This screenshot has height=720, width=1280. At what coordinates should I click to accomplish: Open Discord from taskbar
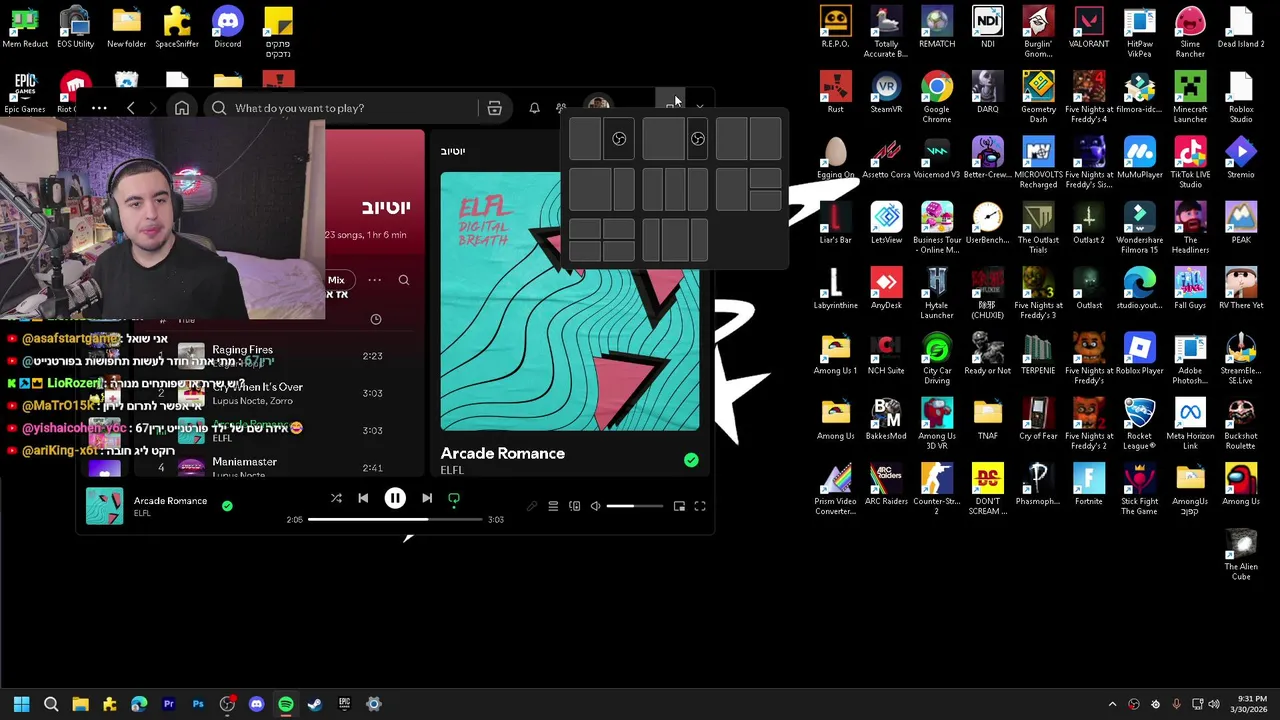click(256, 704)
